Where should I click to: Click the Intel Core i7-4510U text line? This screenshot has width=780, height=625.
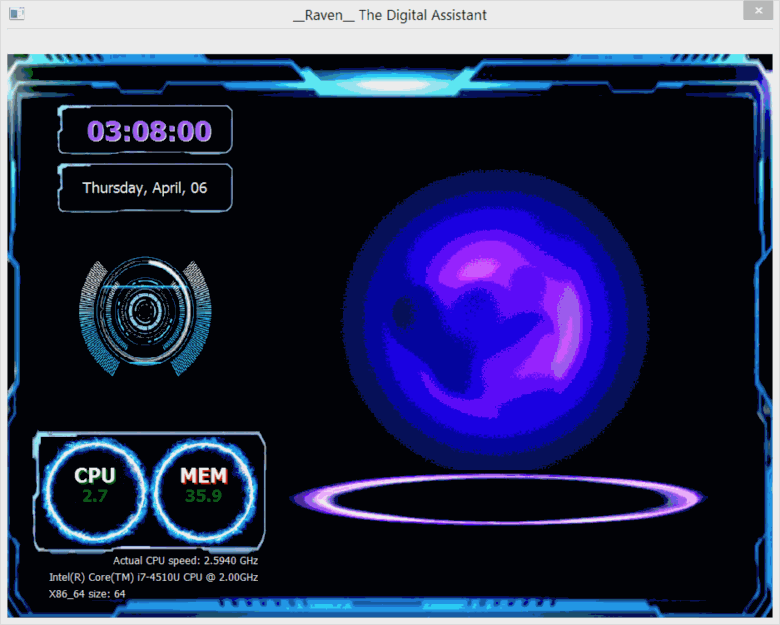click(154, 577)
